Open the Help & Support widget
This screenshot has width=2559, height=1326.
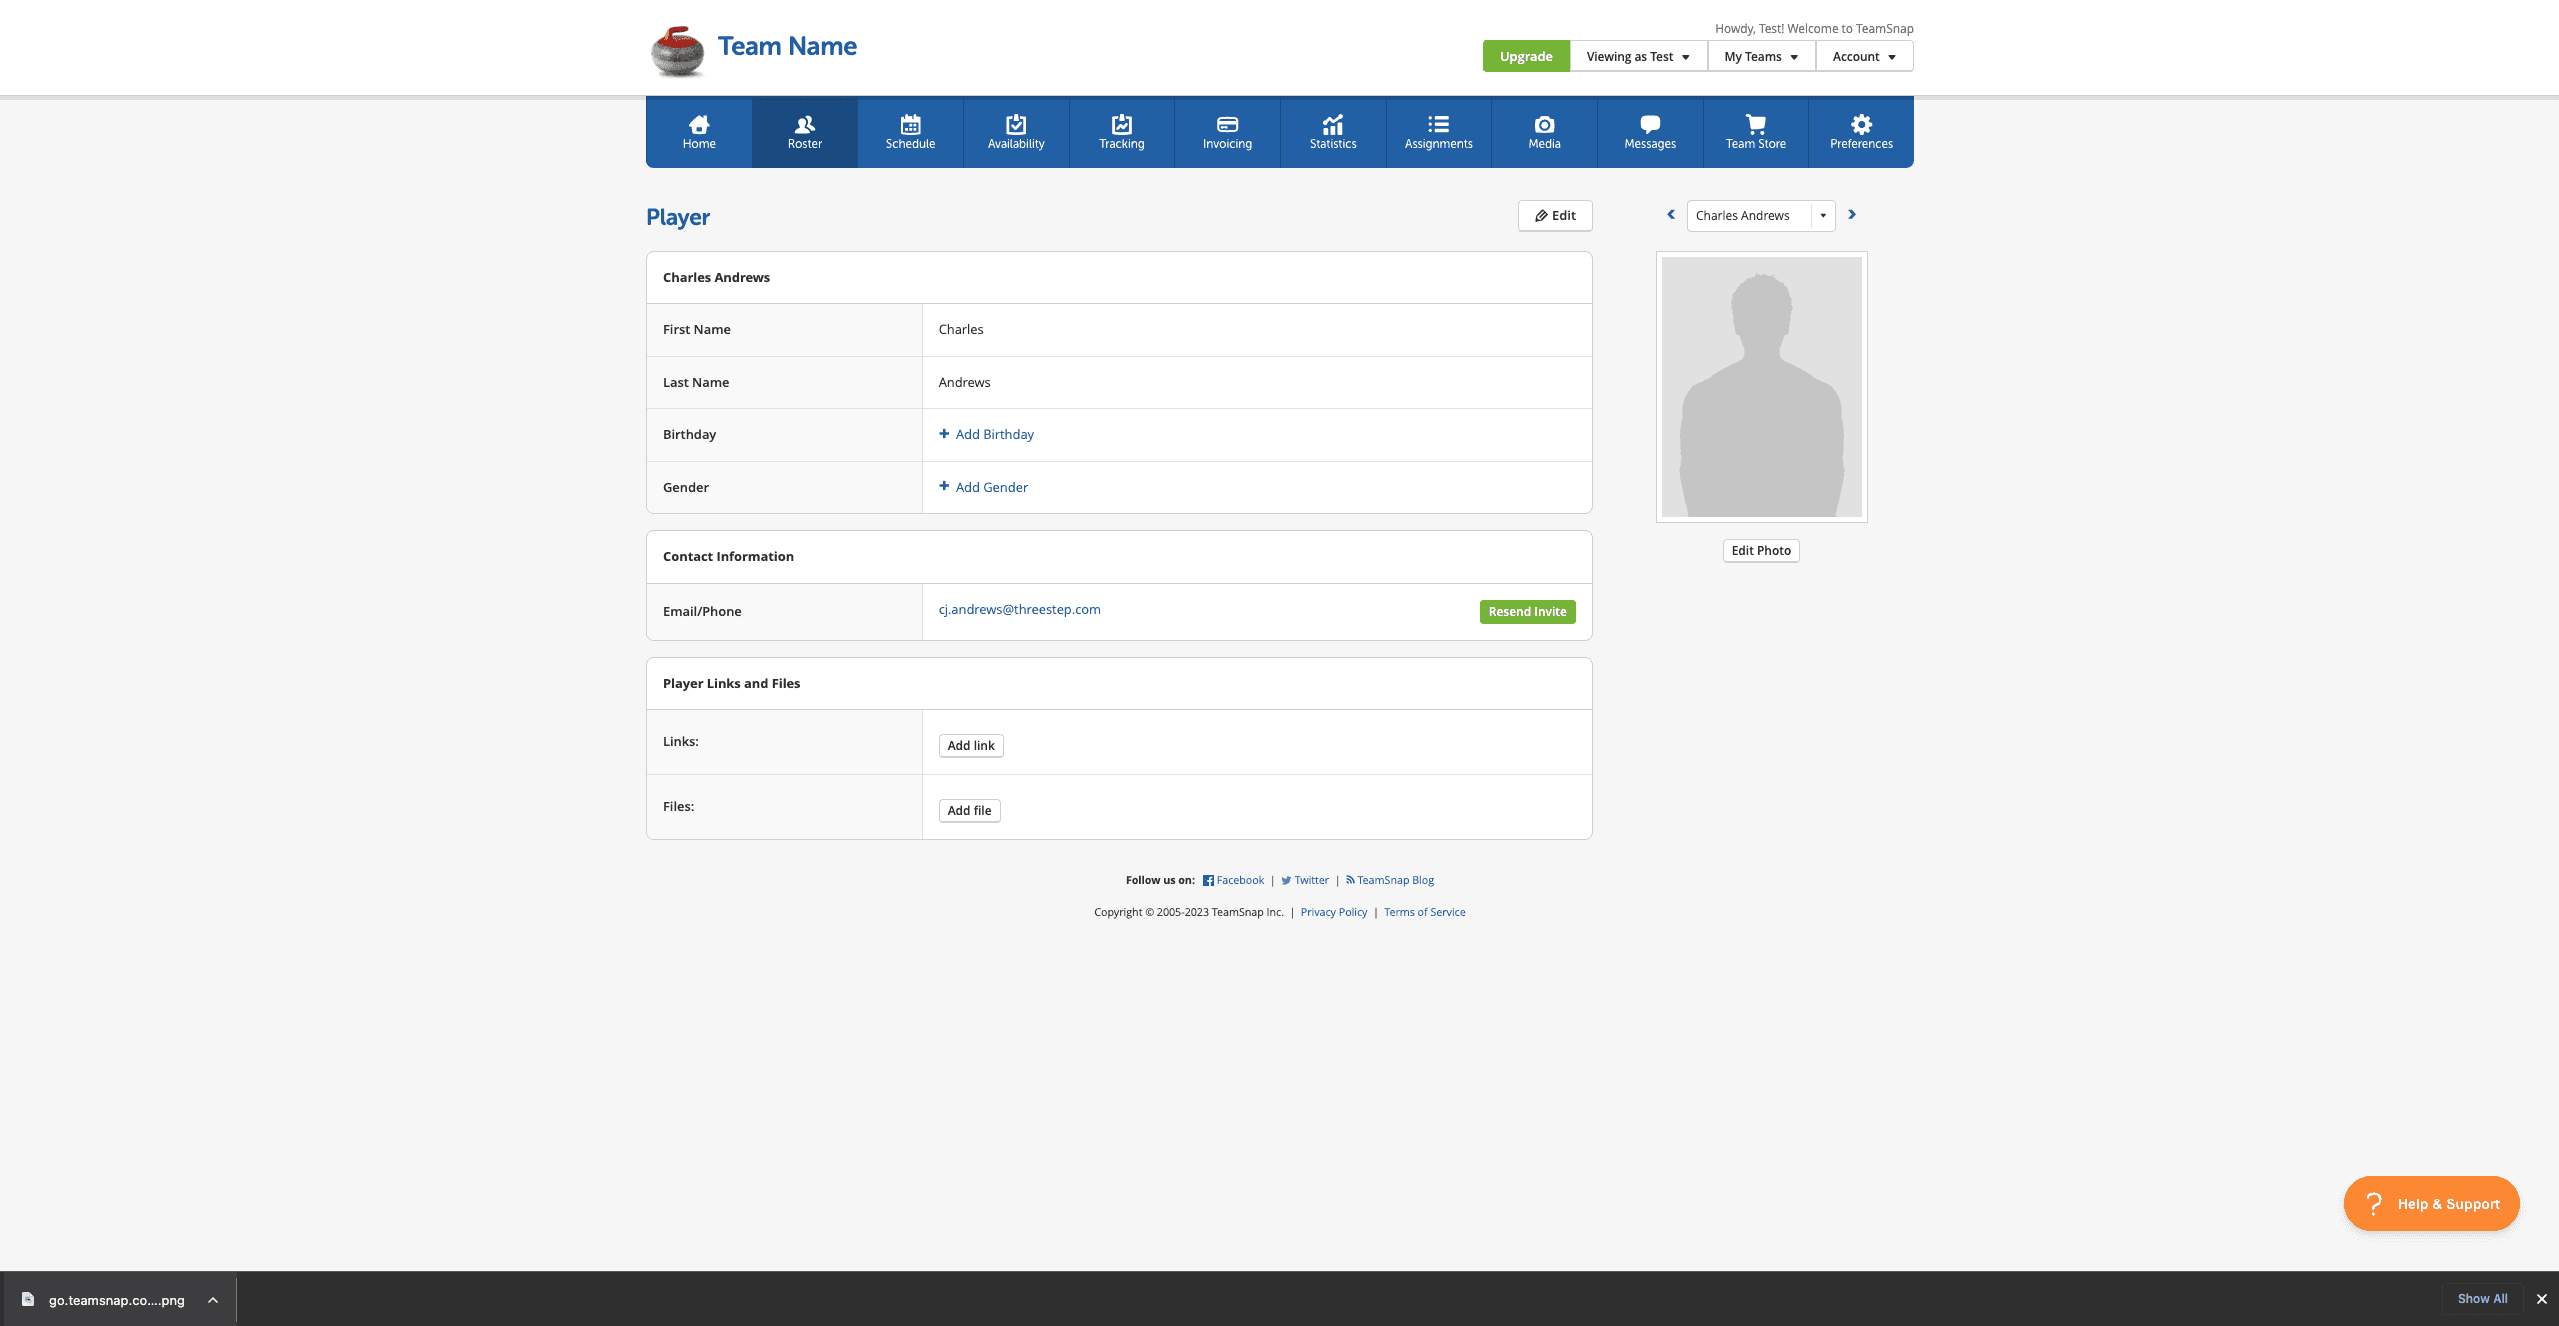coord(2431,1204)
